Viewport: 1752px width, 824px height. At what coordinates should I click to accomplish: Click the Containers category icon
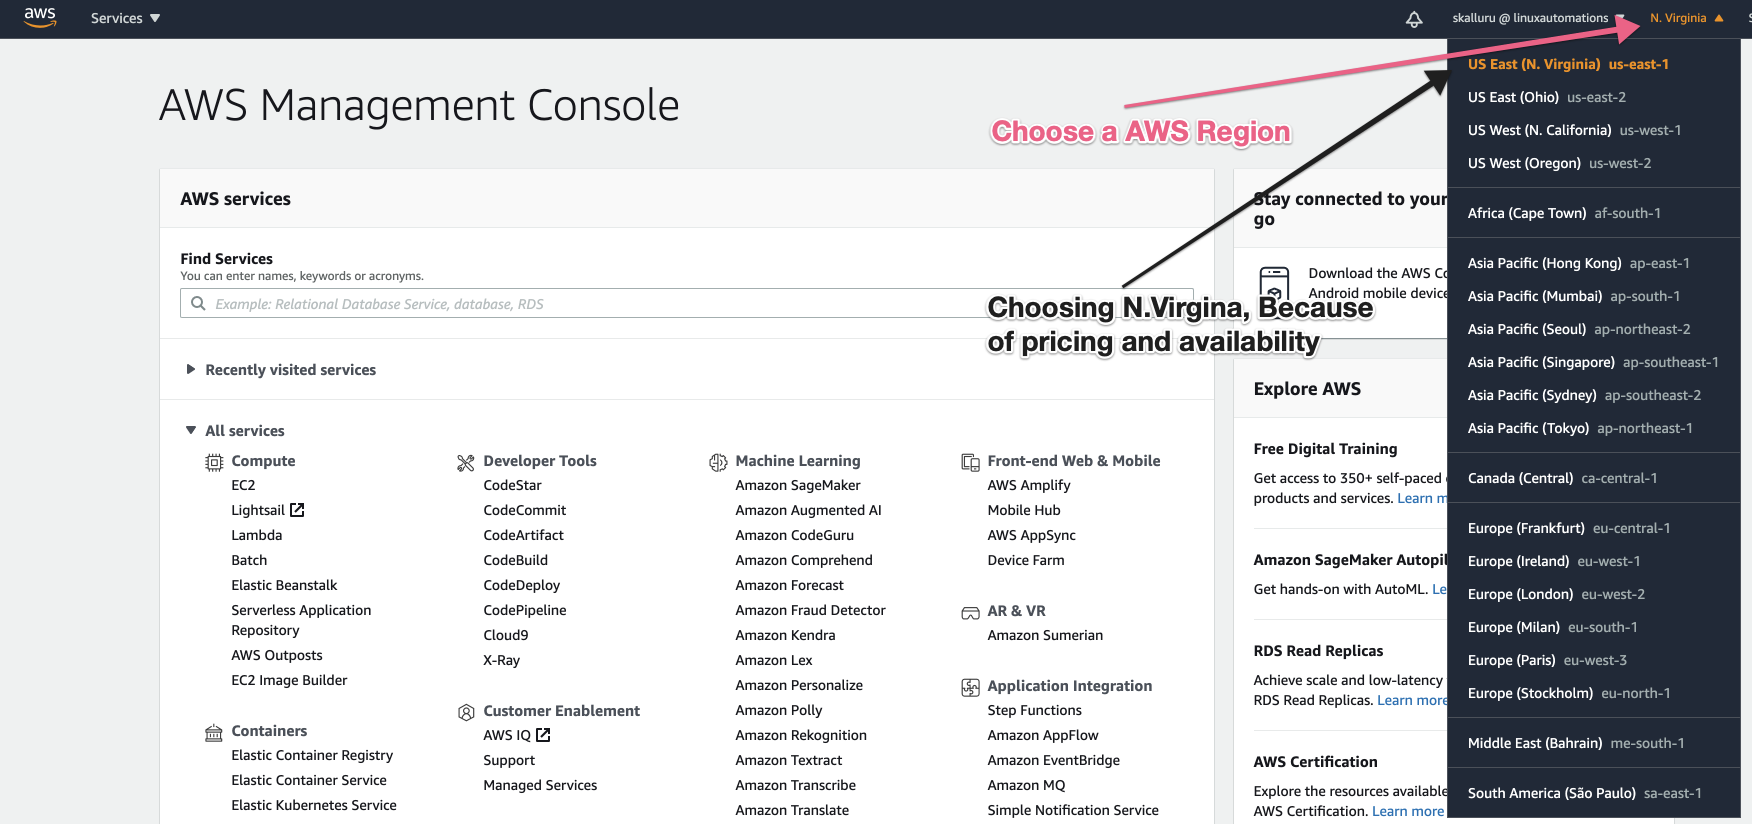click(x=214, y=732)
